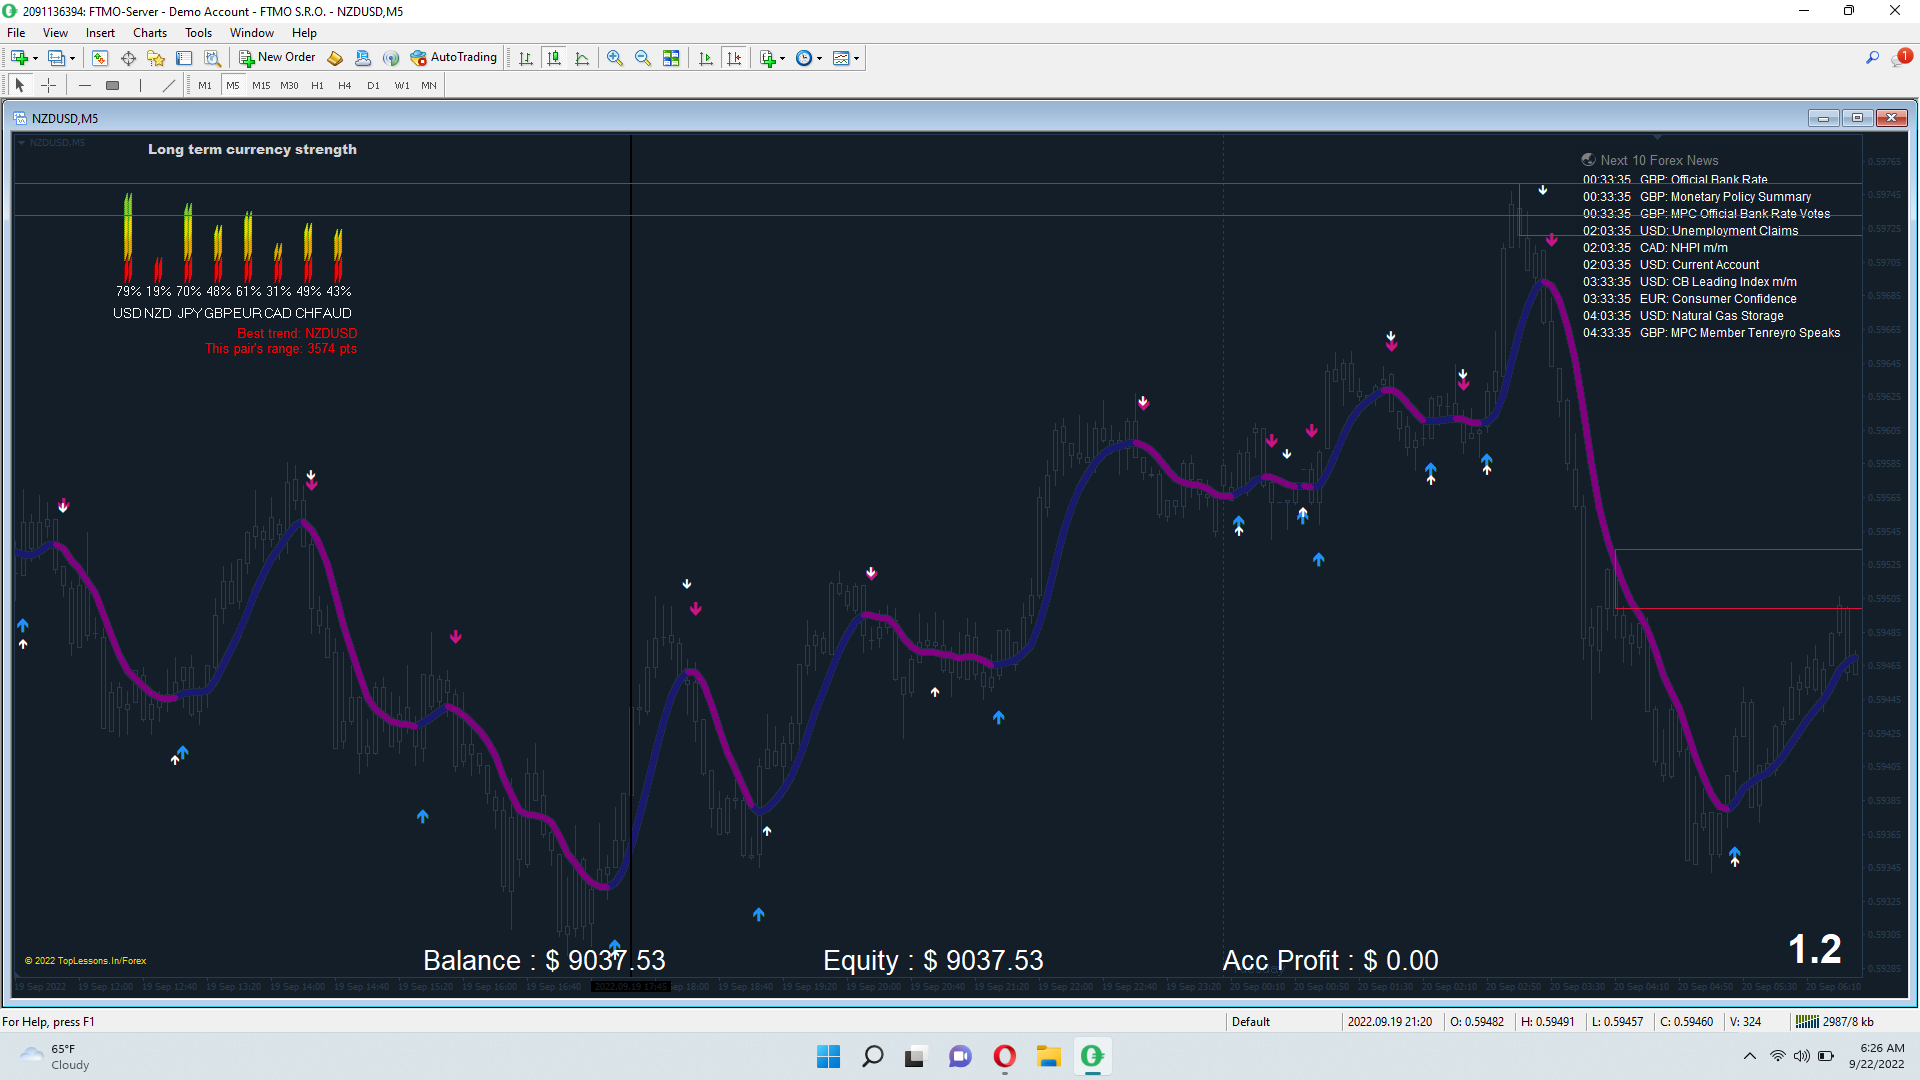
Task: Toggle chart auto scroll
Action: 706,58
